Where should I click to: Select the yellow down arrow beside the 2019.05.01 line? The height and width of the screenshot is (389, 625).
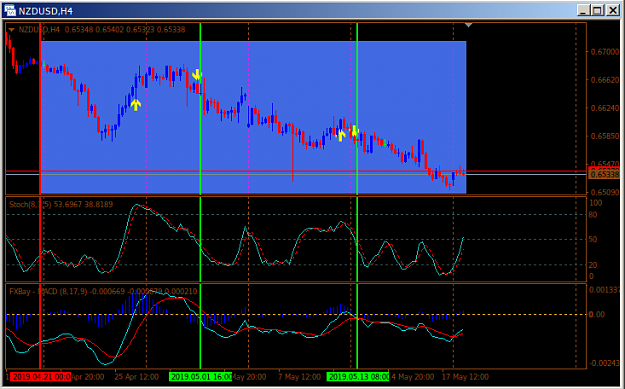tap(197, 75)
